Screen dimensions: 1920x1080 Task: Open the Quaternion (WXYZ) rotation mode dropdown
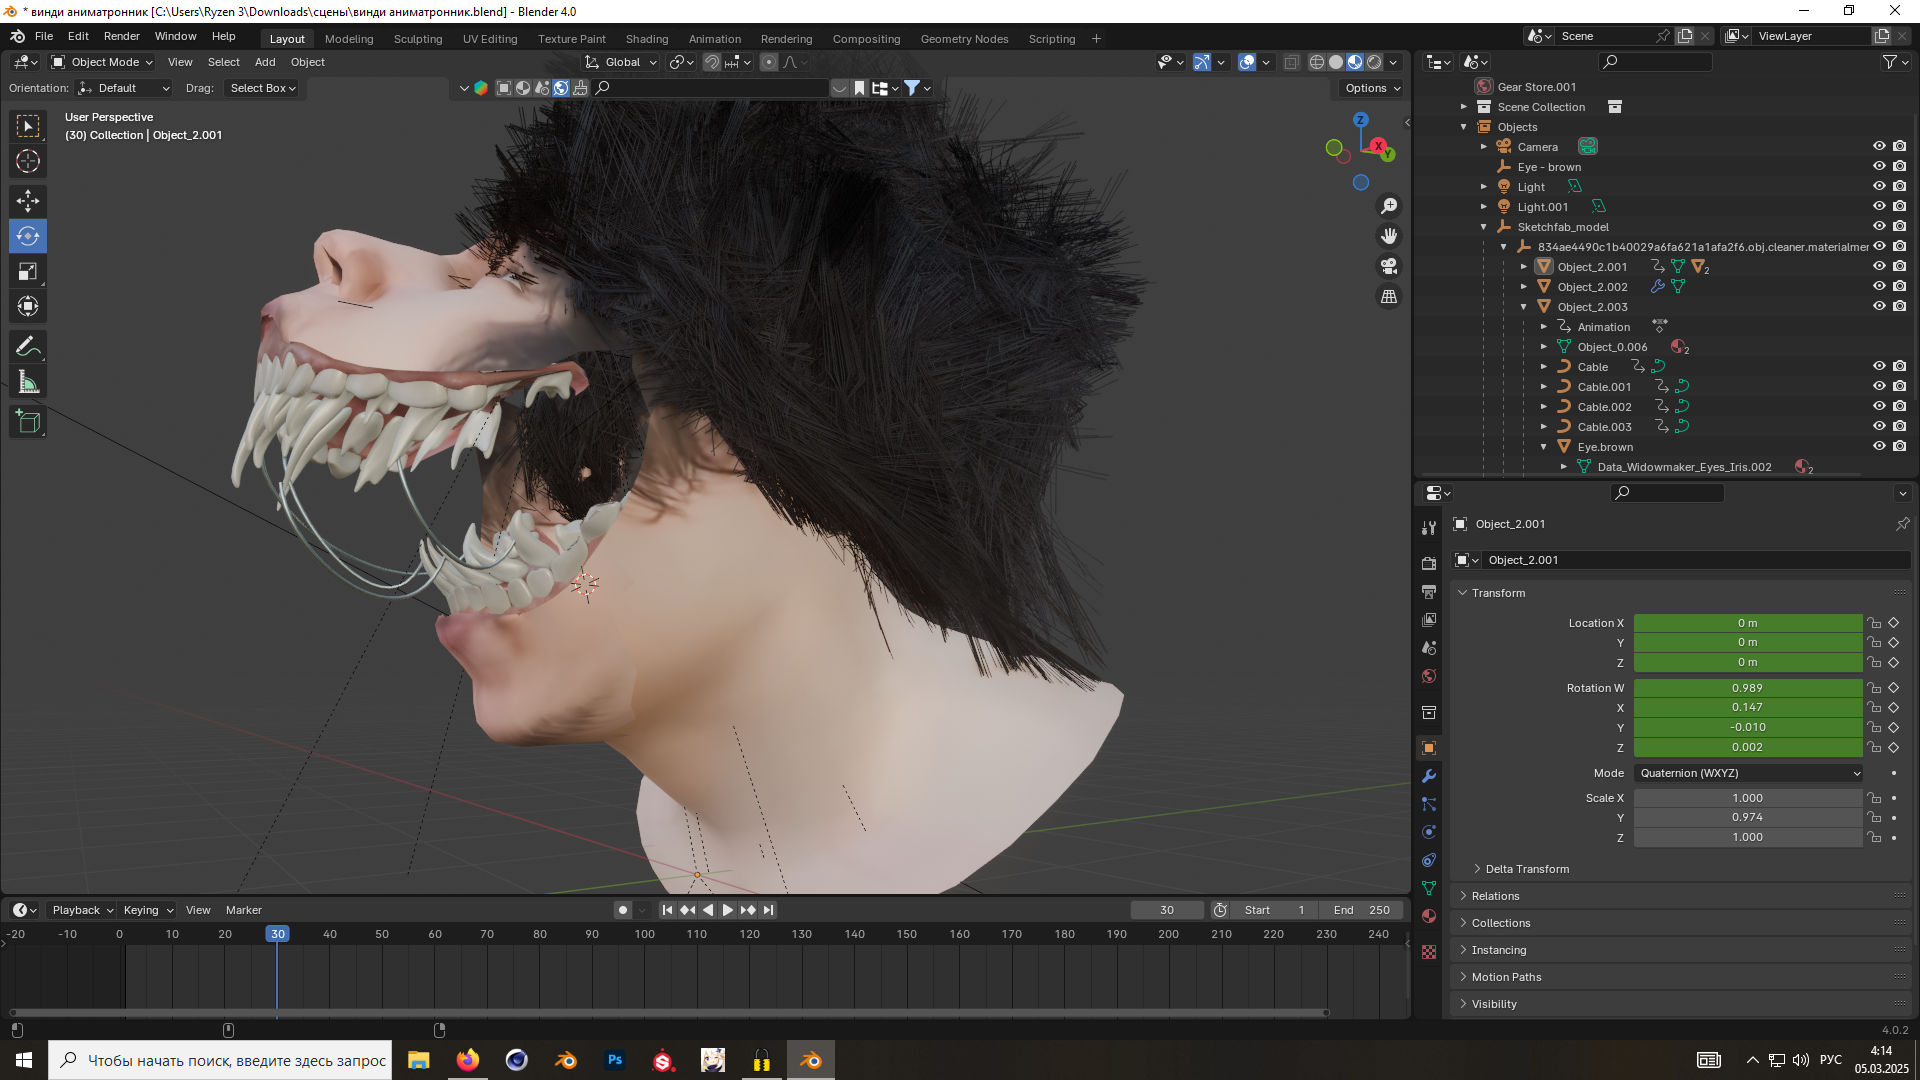1750,773
